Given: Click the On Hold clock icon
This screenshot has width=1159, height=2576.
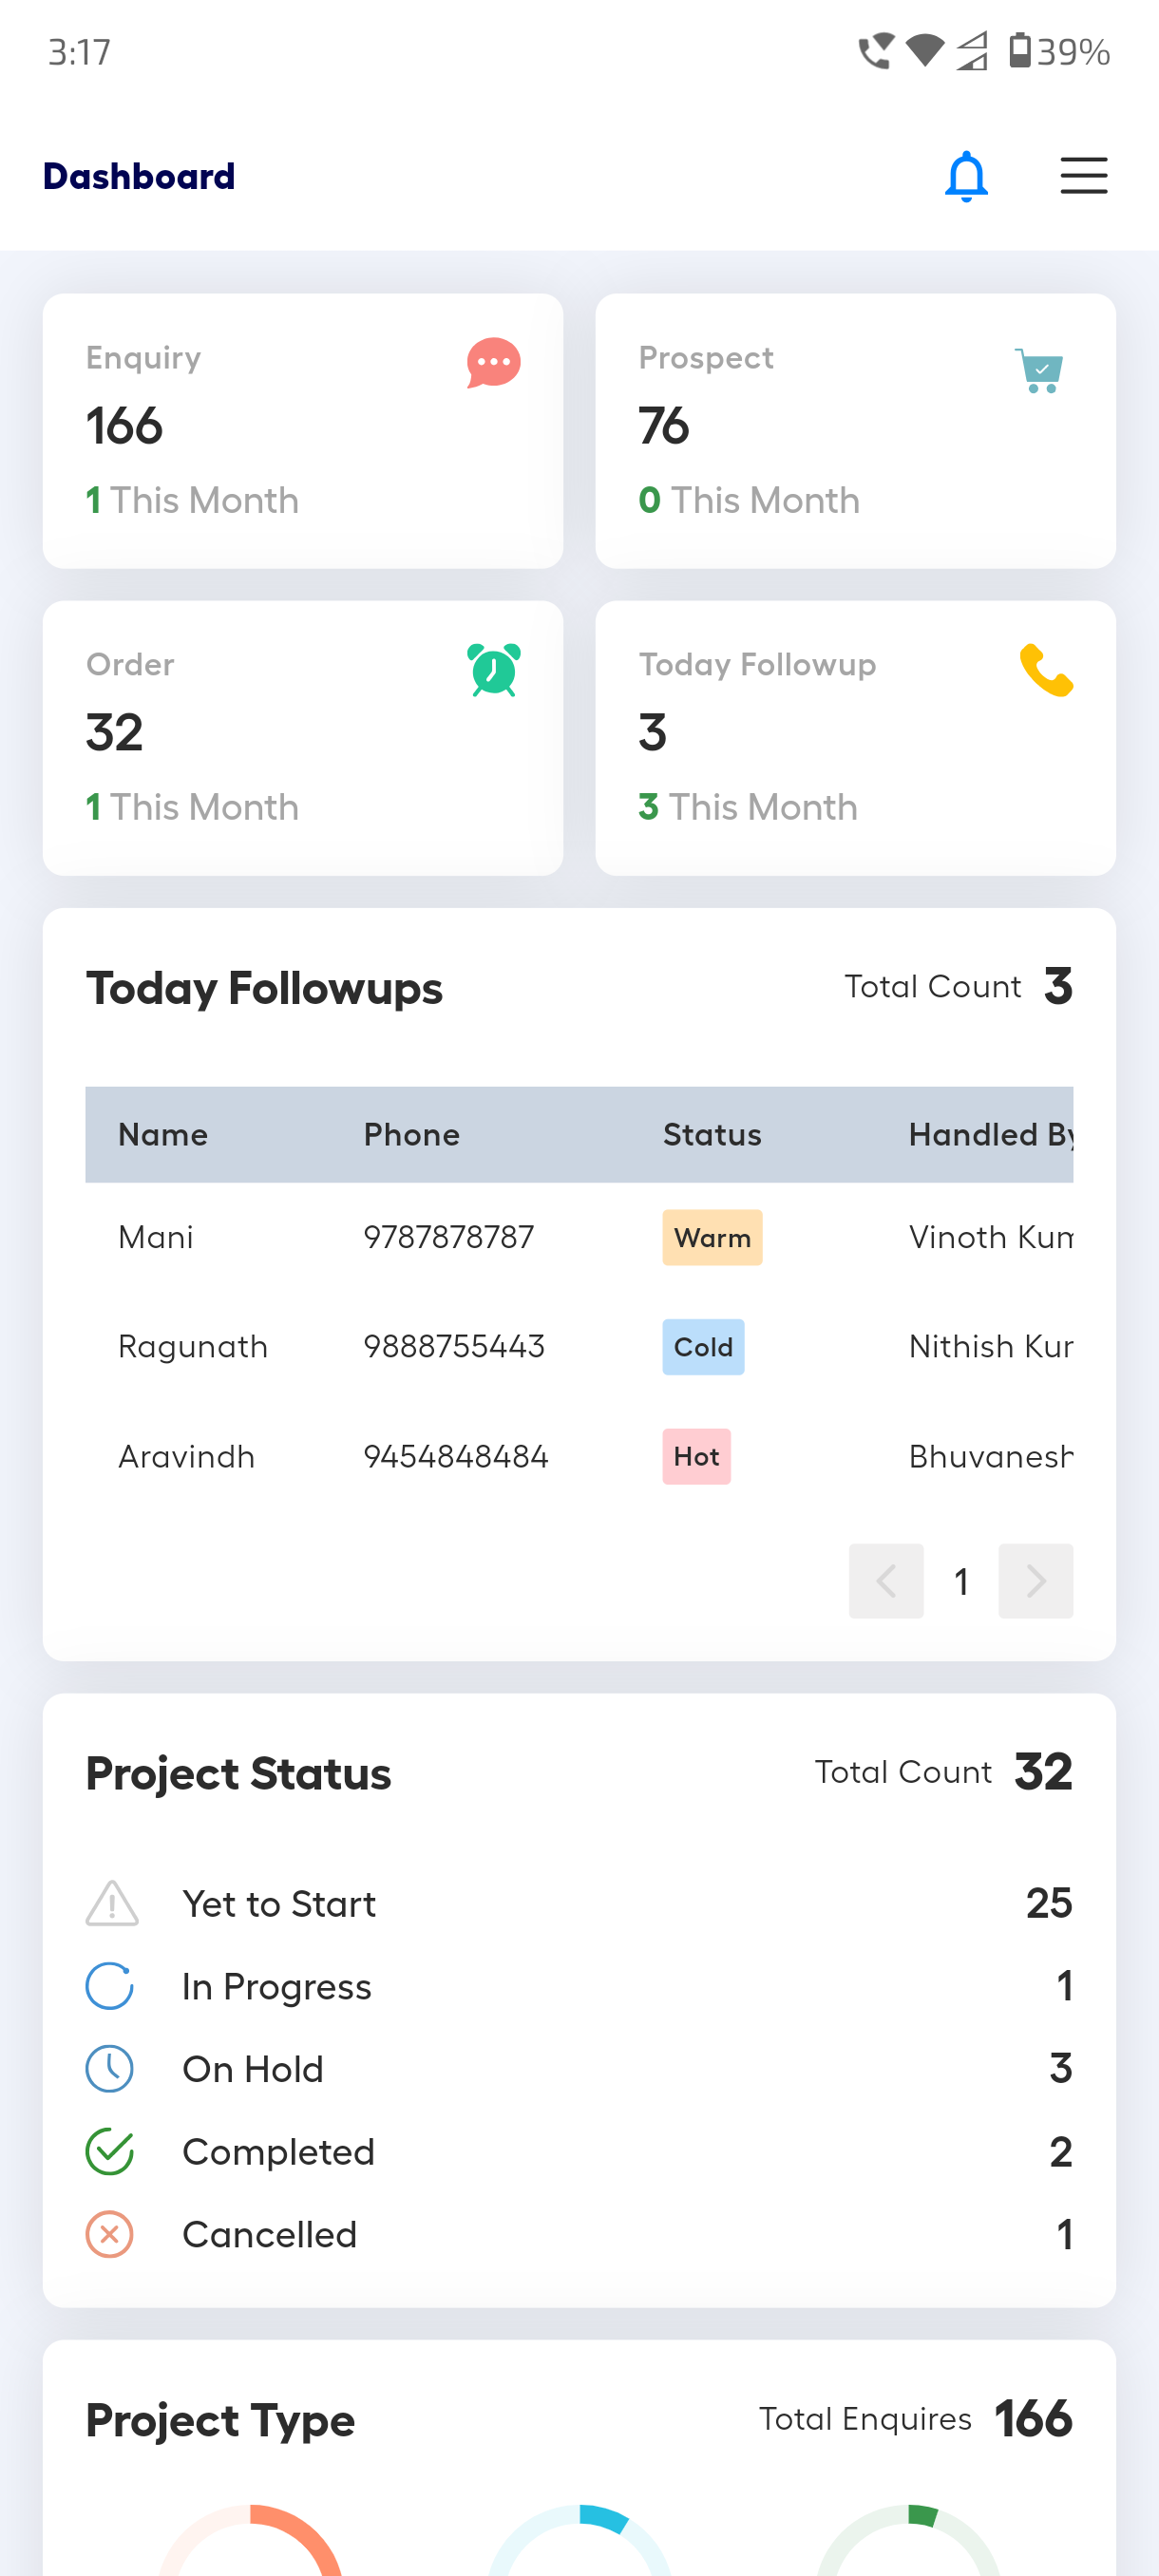Looking at the screenshot, I should coord(110,2069).
